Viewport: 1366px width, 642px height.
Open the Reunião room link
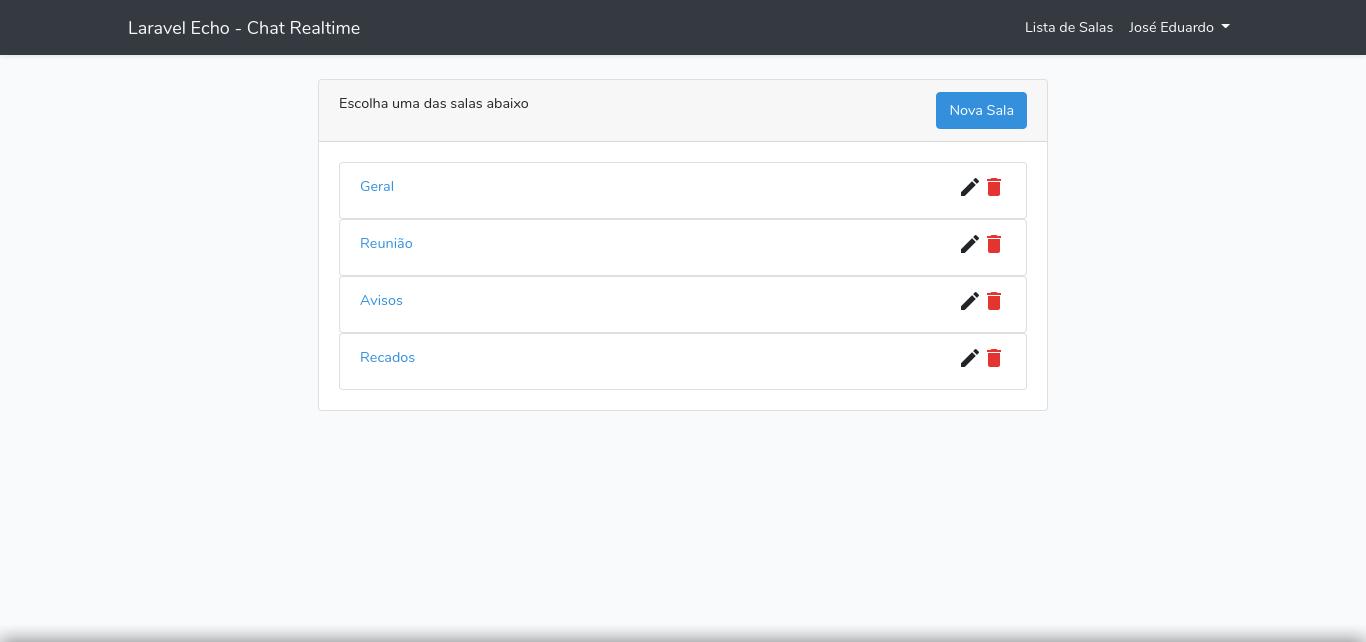pos(386,243)
